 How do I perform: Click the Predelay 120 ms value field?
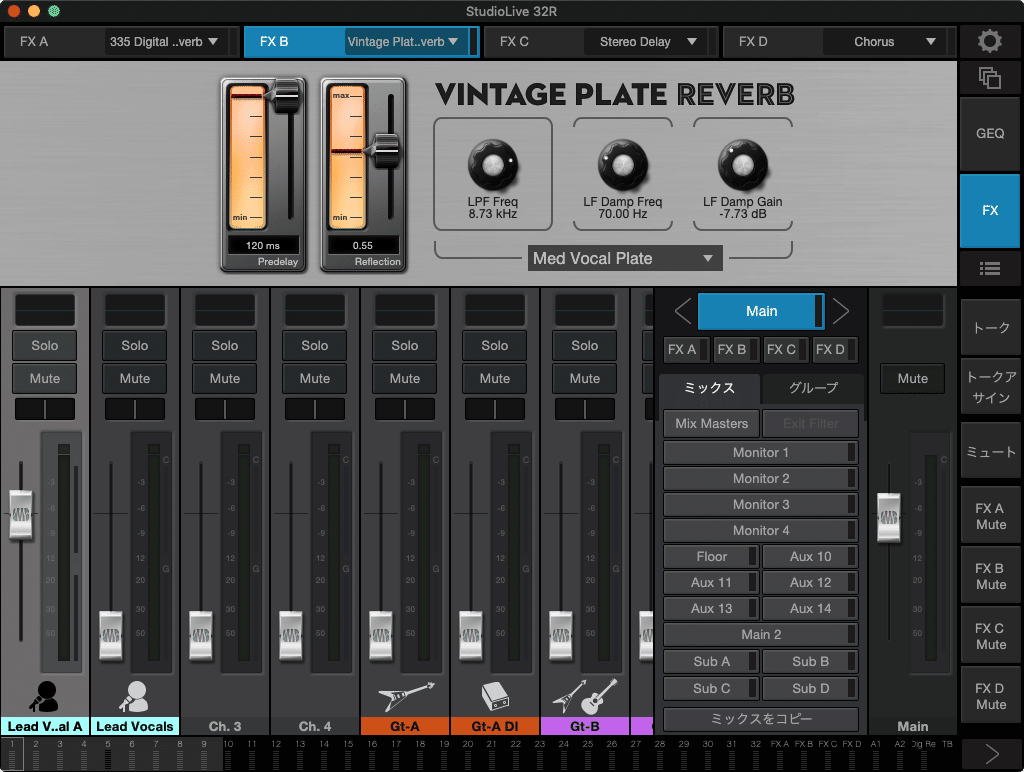(263, 246)
